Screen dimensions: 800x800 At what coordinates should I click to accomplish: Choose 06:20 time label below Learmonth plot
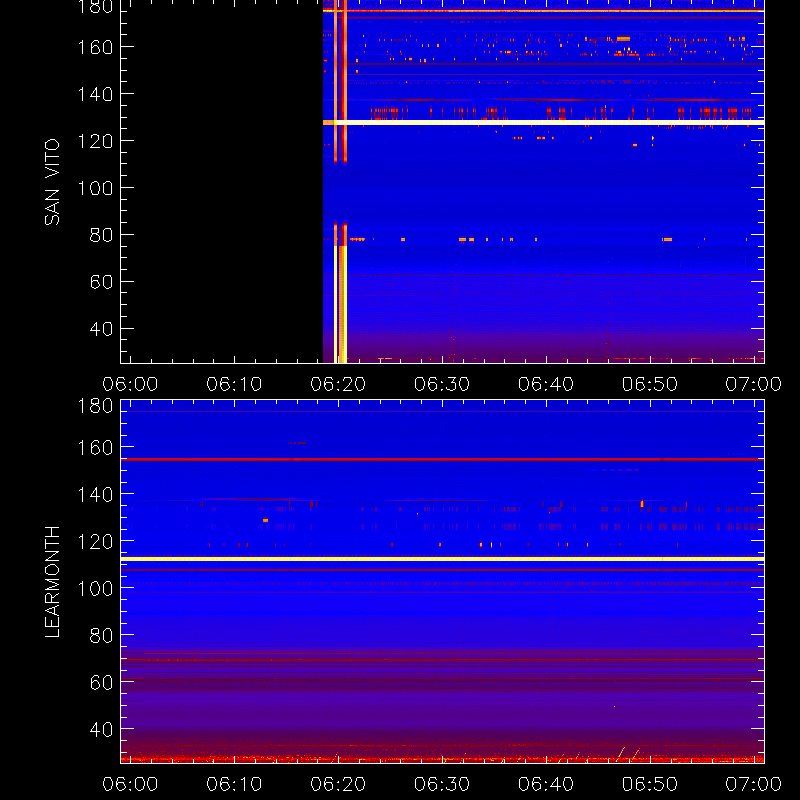[x=338, y=784]
